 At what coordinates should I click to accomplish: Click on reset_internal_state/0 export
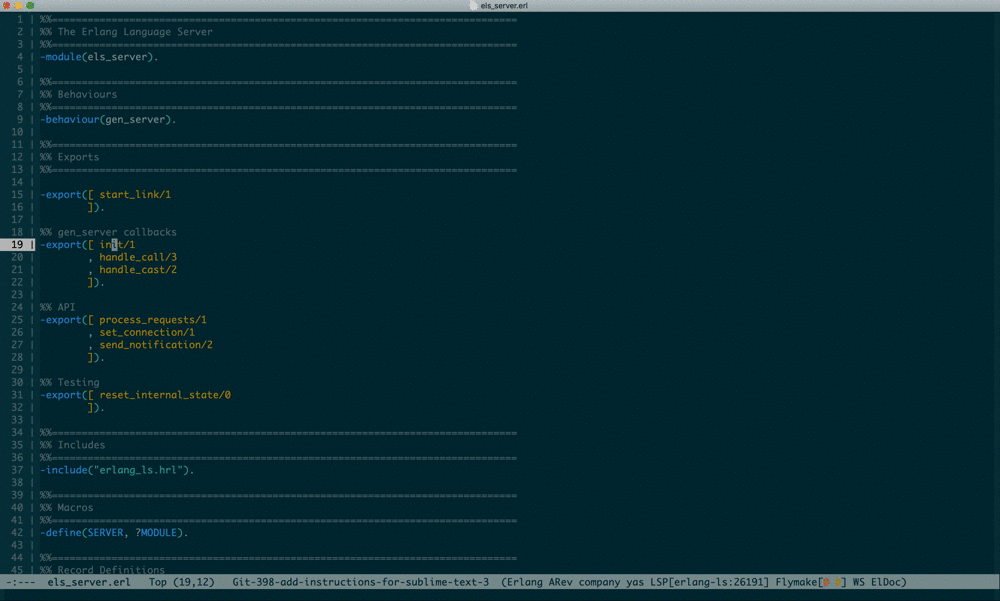click(165, 395)
